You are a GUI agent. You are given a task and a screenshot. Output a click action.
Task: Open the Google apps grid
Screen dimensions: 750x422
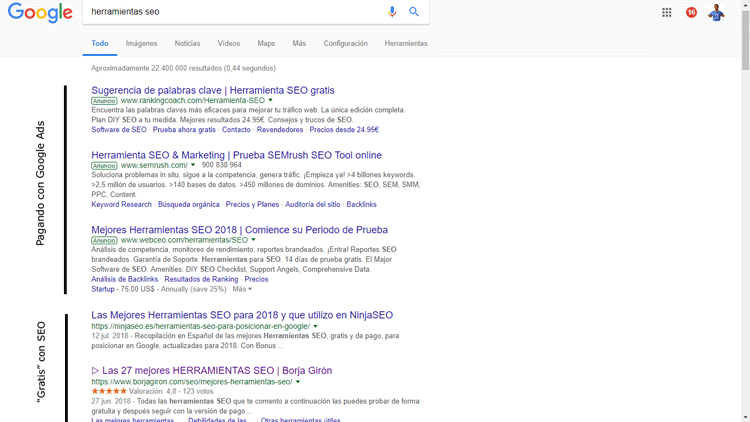coord(667,12)
